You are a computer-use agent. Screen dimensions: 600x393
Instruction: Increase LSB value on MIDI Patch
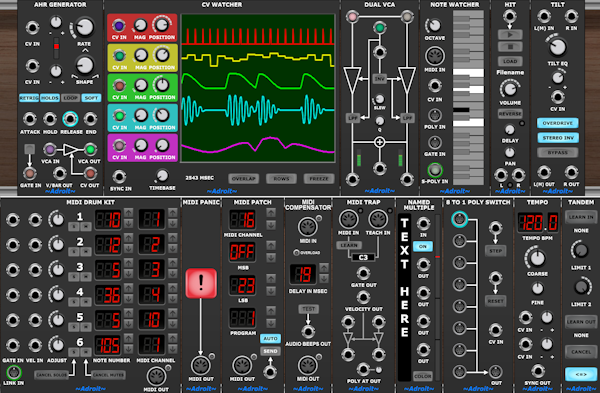point(271,278)
